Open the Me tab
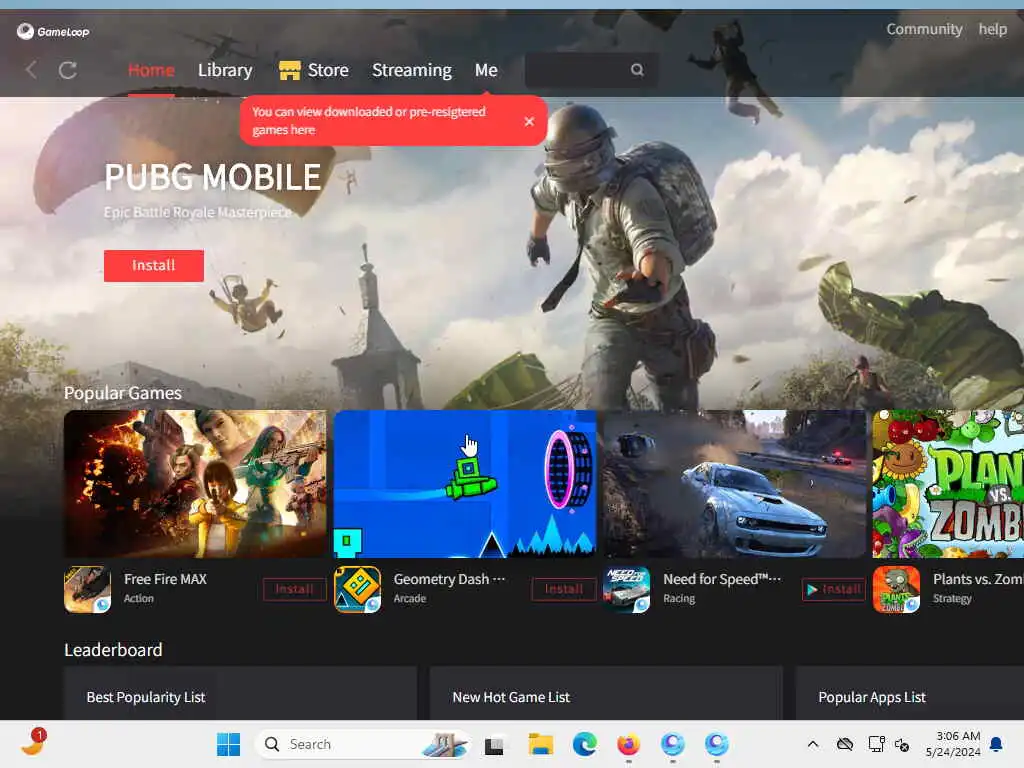The height and width of the screenshot is (768, 1024). click(x=486, y=70)
